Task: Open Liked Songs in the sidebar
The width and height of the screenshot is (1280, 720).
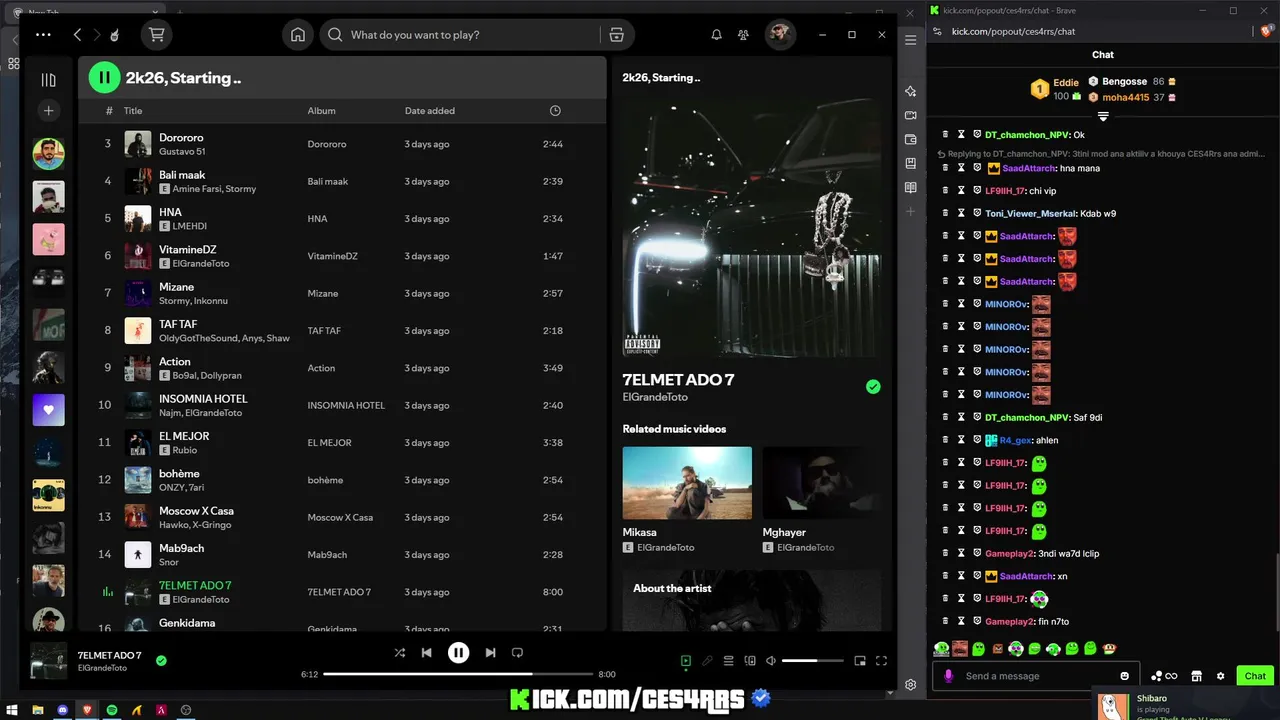Action: (48, 410)
